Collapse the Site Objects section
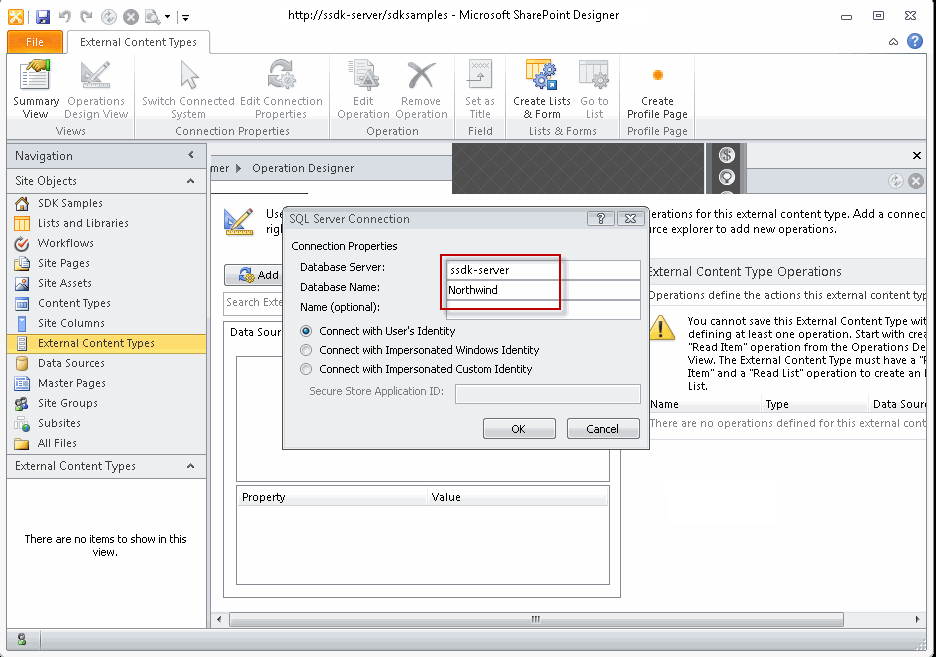The width and height of the screenshot is (936, 657). coord(191,181)
